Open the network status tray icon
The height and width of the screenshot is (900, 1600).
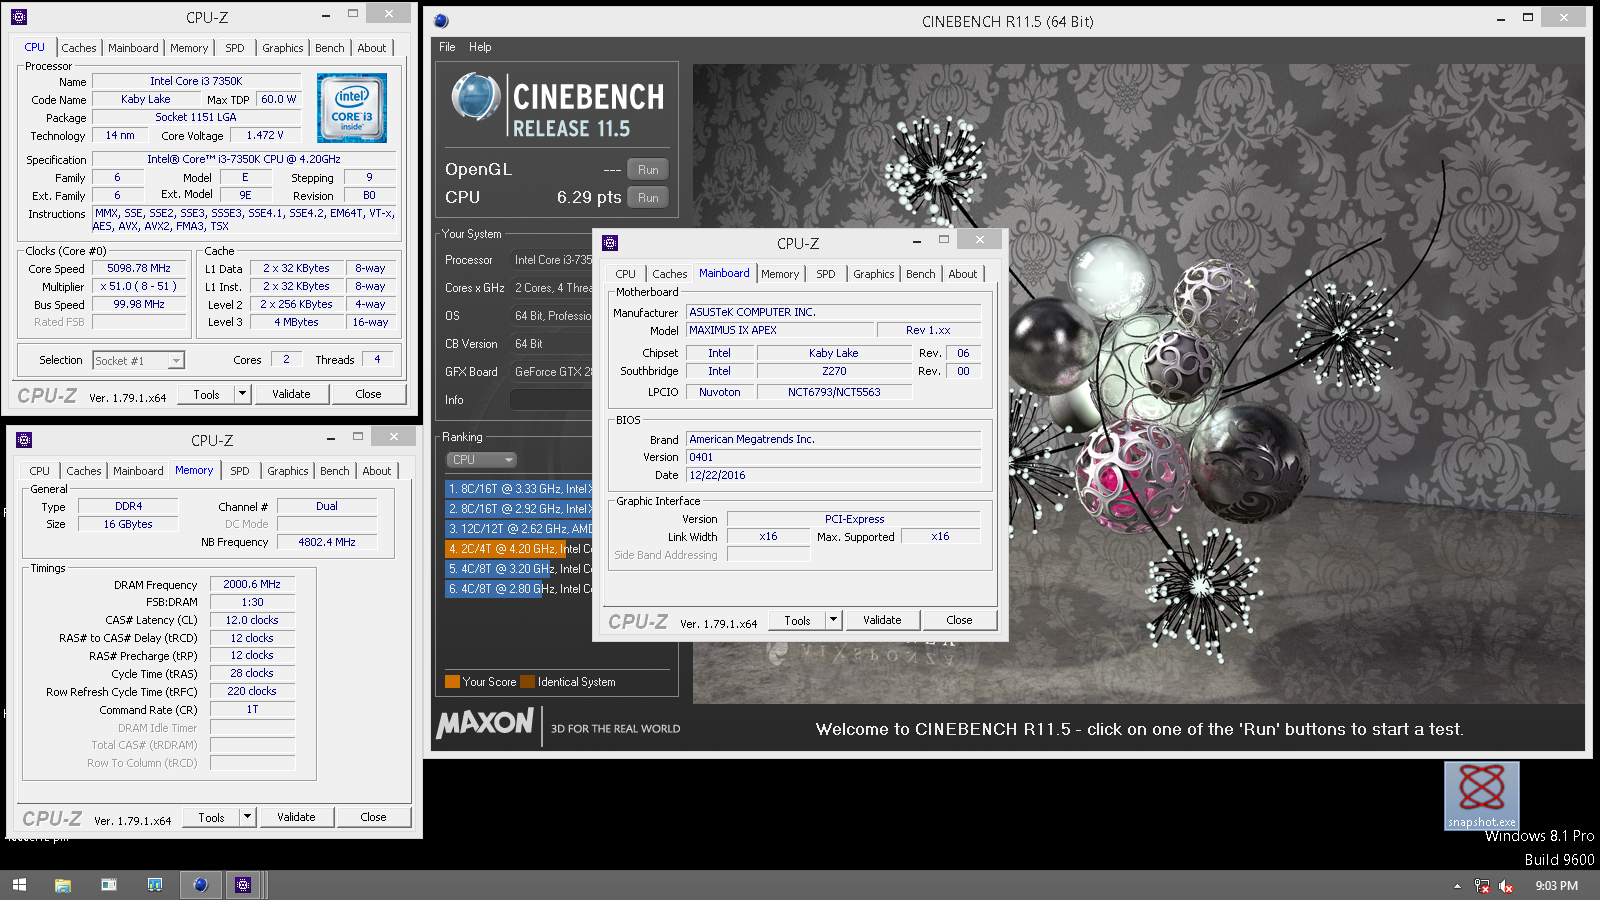(1482, 886)
